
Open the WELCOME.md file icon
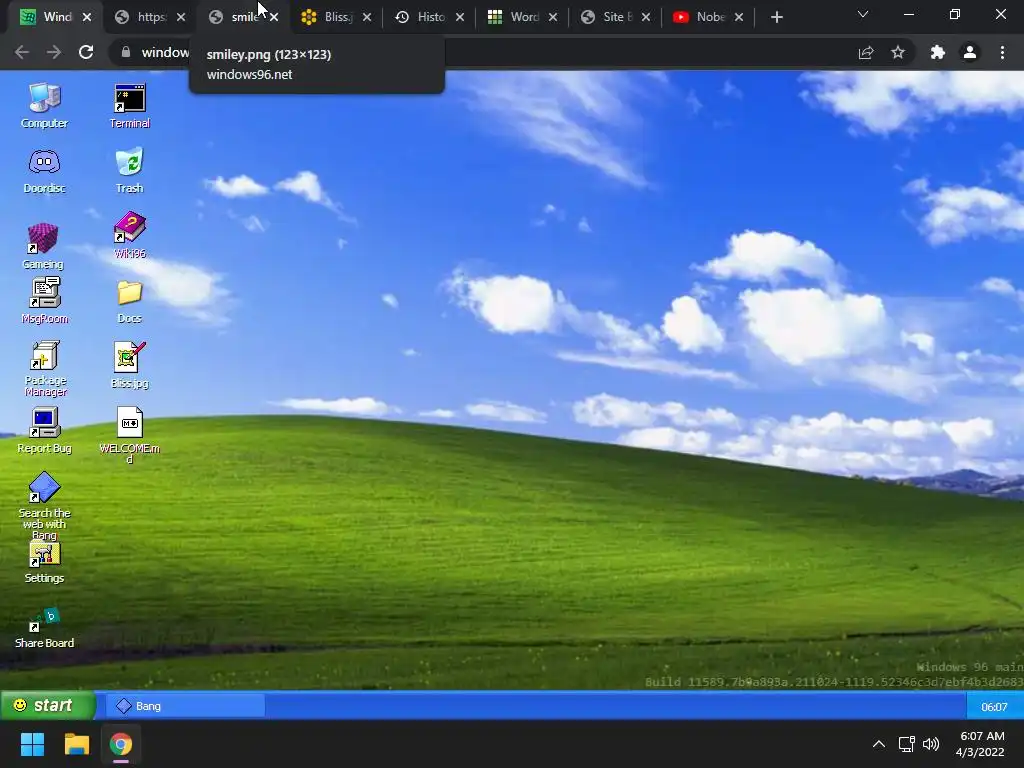point(129,435)
